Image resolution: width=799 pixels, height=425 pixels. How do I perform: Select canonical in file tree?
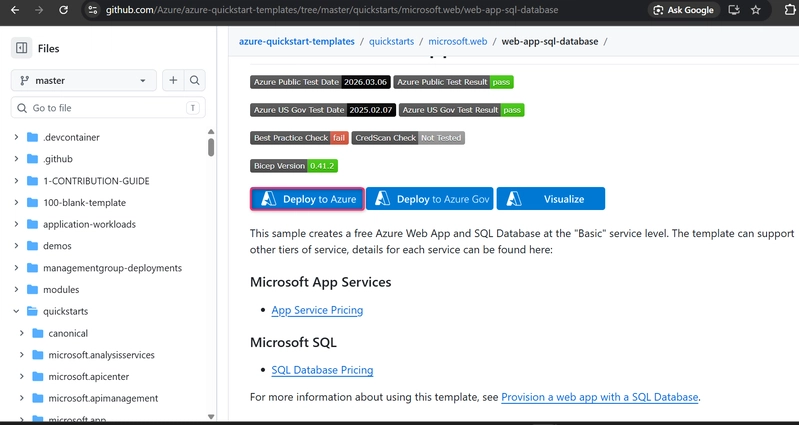(x=68, y=333)
